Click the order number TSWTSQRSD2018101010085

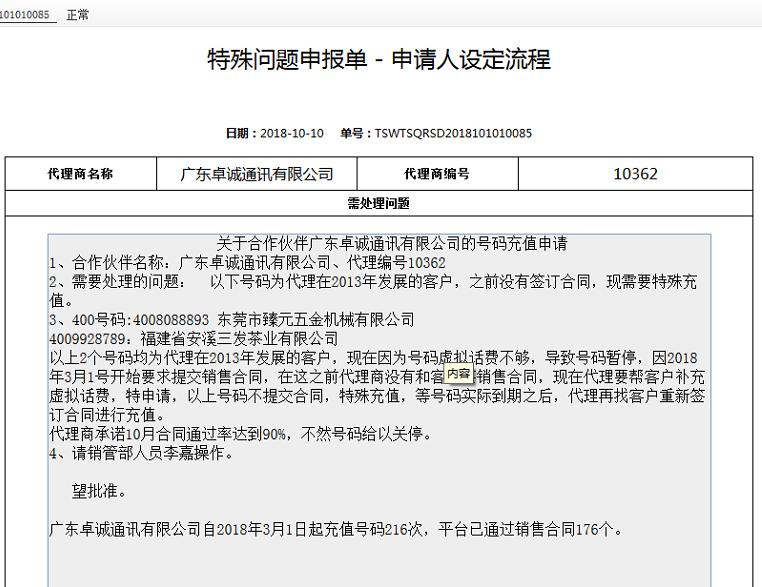pos(452,133)
